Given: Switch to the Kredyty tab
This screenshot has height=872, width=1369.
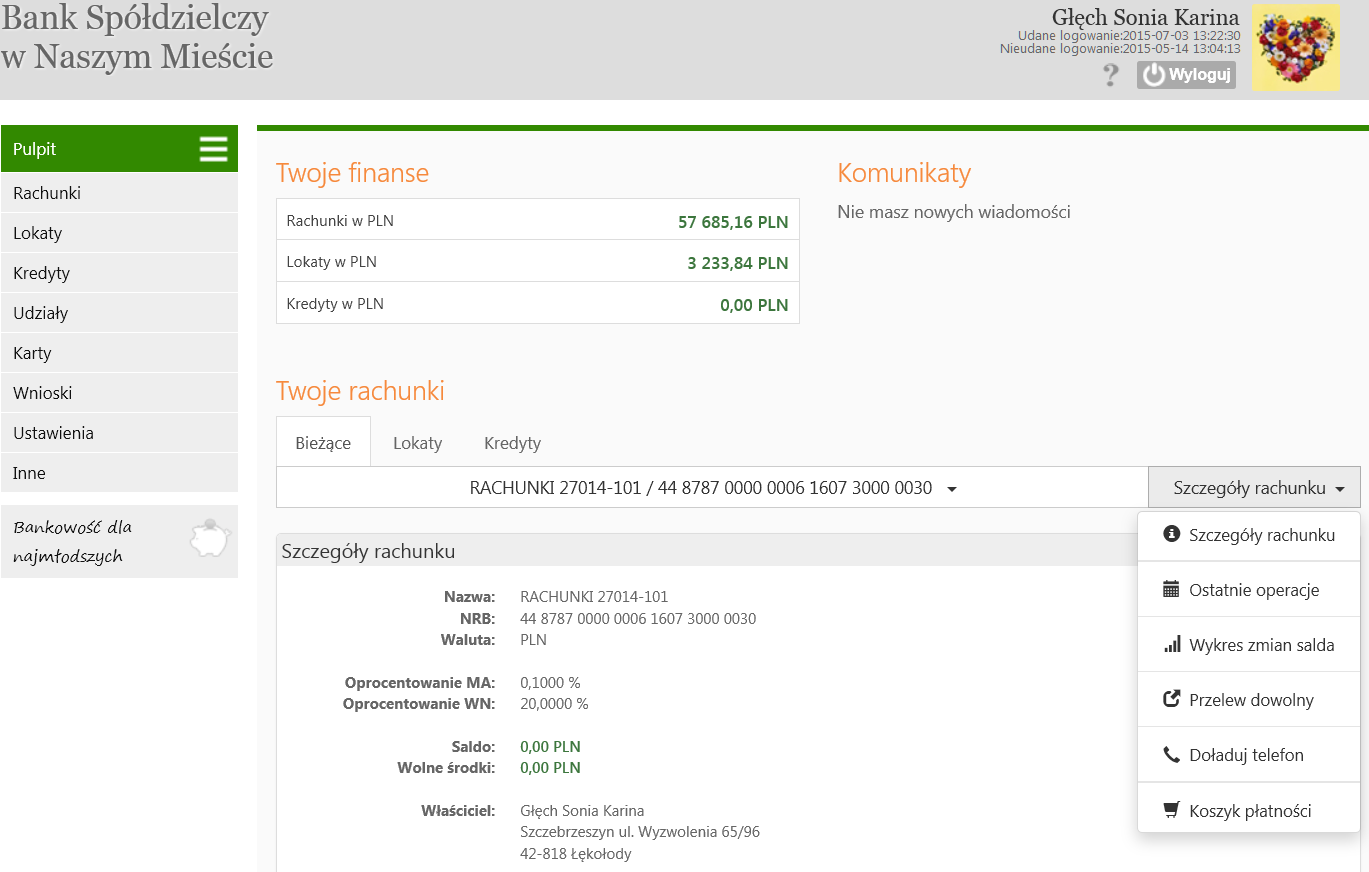Looking at the screenshot, I should click(x=512, y=442).
